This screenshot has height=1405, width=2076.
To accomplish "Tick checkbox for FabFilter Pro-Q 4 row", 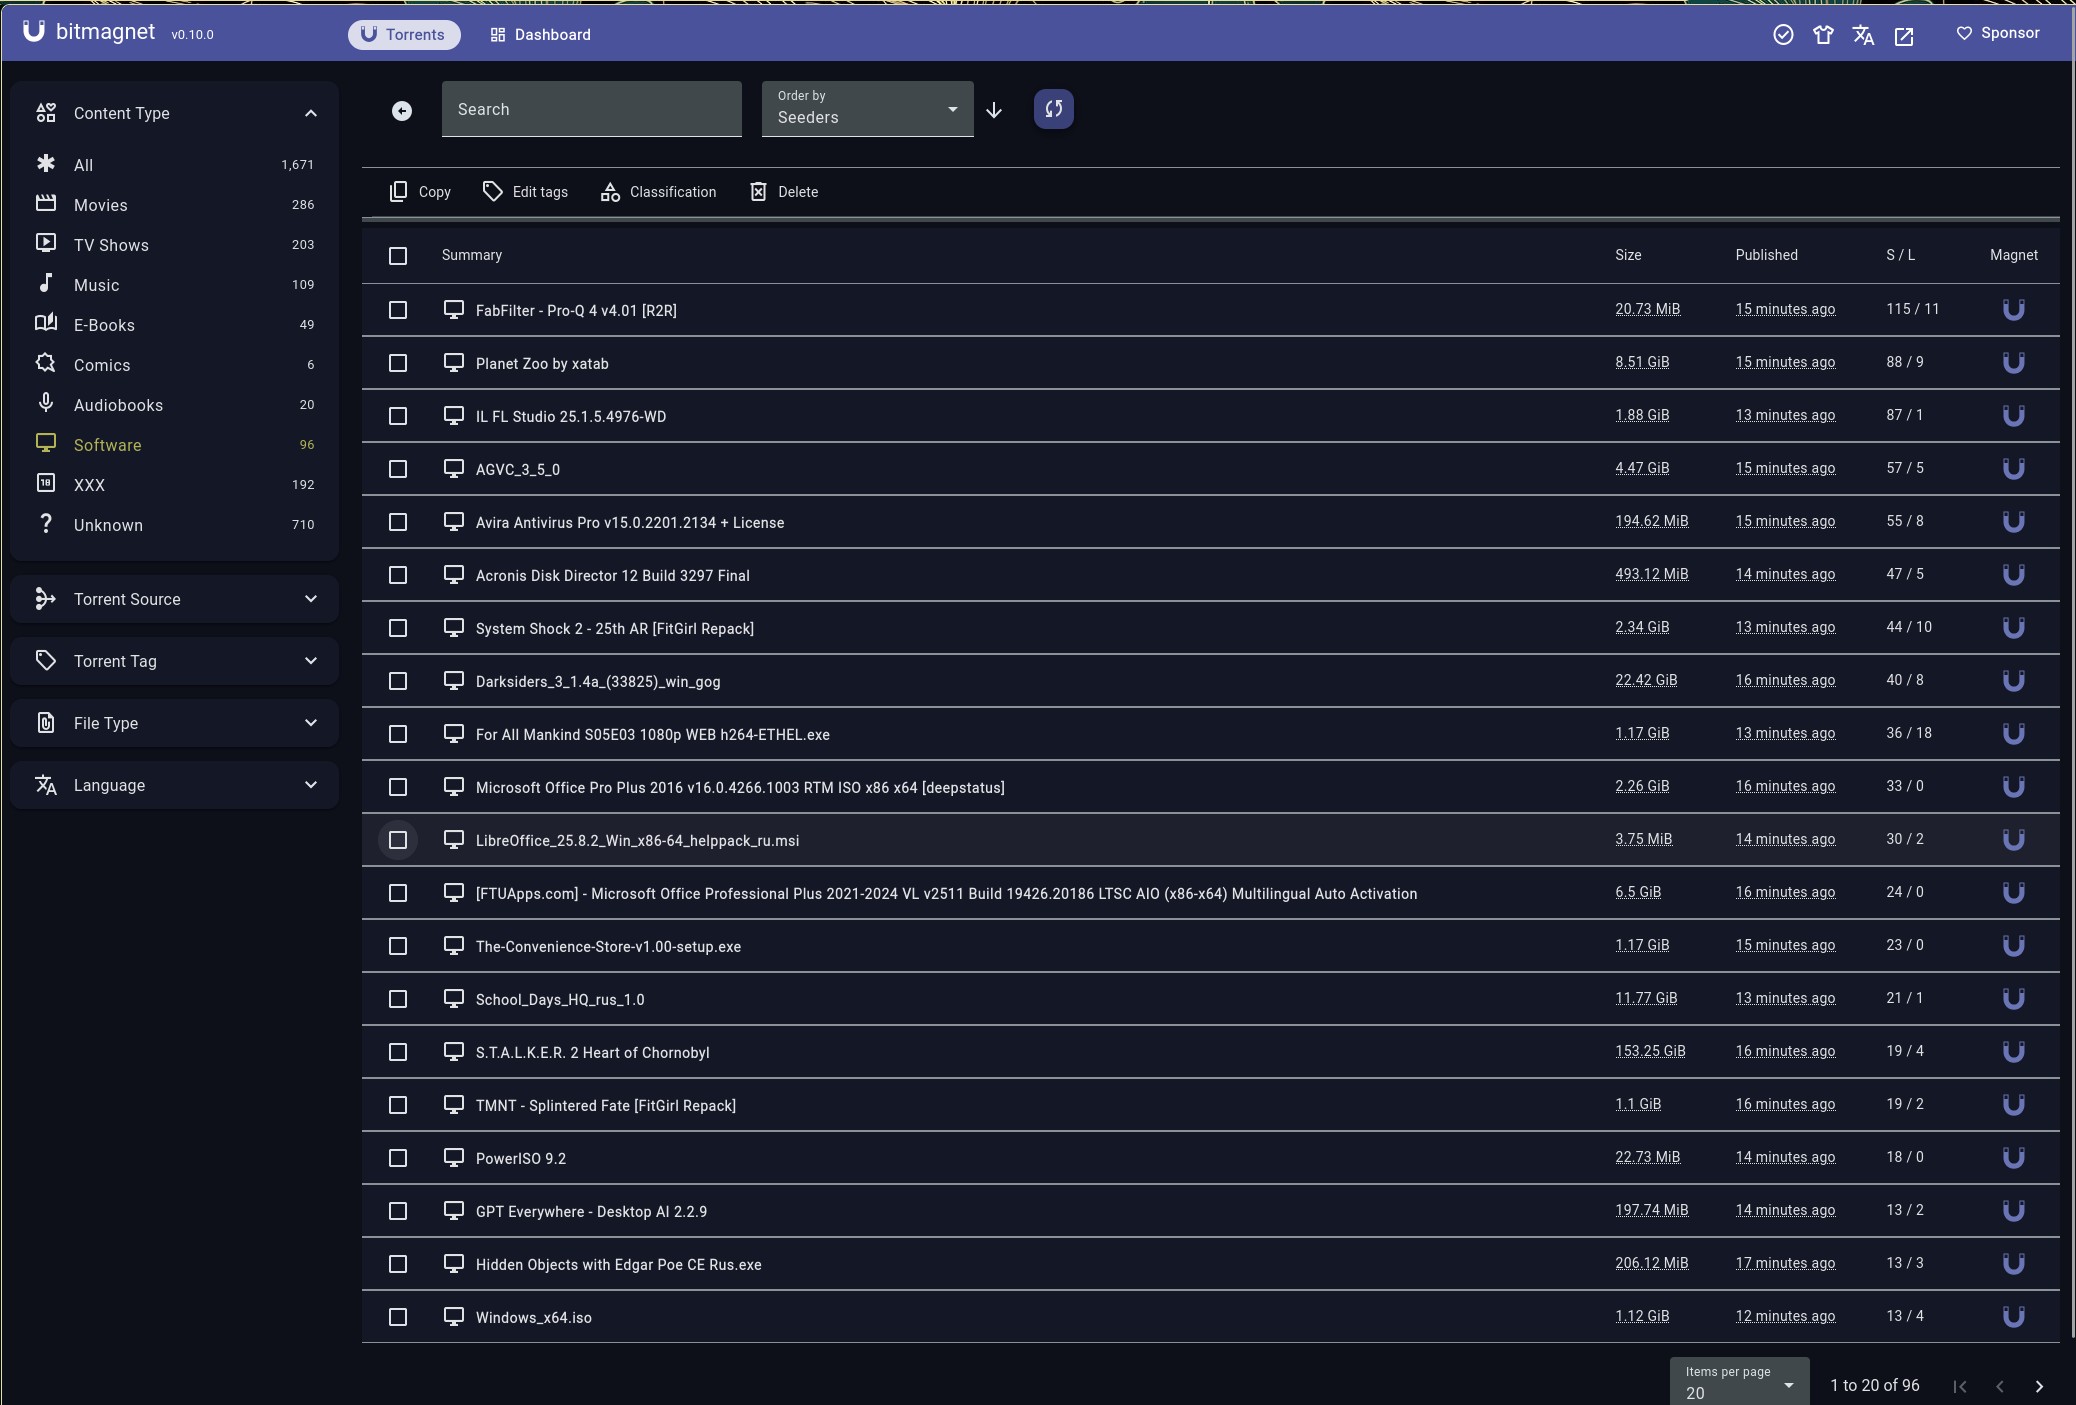I will point(398,310).
